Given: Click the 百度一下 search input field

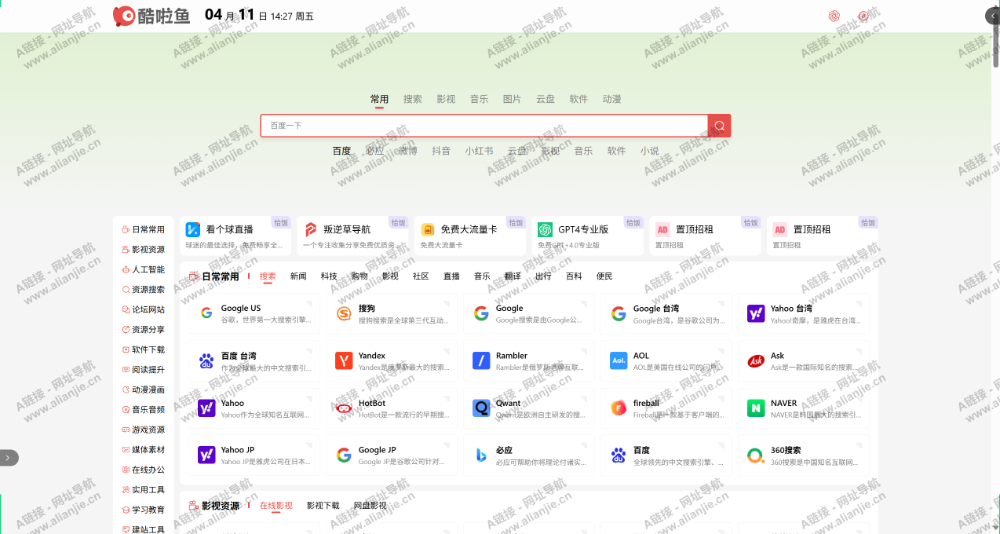Looking at the screenshot, I should (x=484, y=126).
